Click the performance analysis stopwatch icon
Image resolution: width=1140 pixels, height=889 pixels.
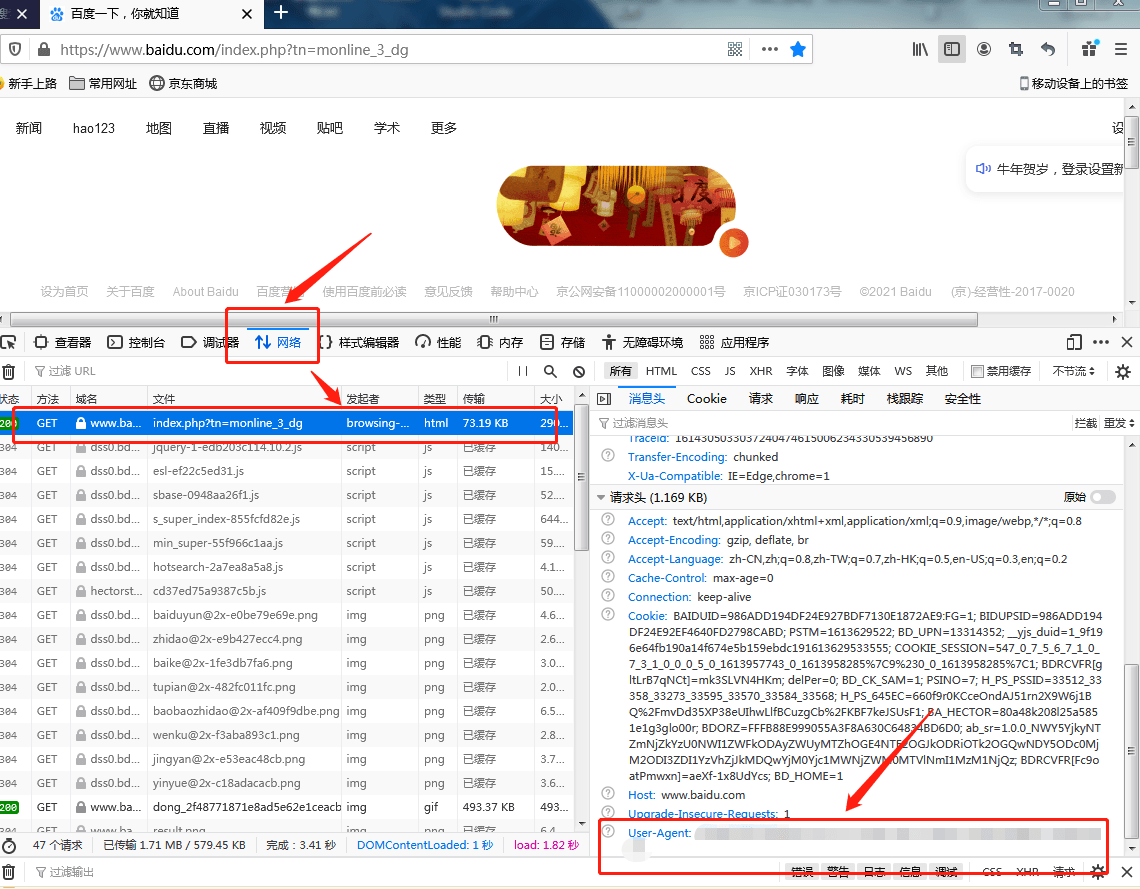click(x=9, y=845)
